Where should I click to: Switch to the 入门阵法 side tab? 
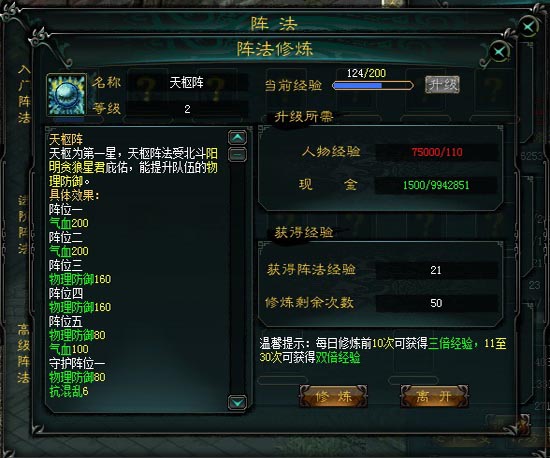coord(24,94)
